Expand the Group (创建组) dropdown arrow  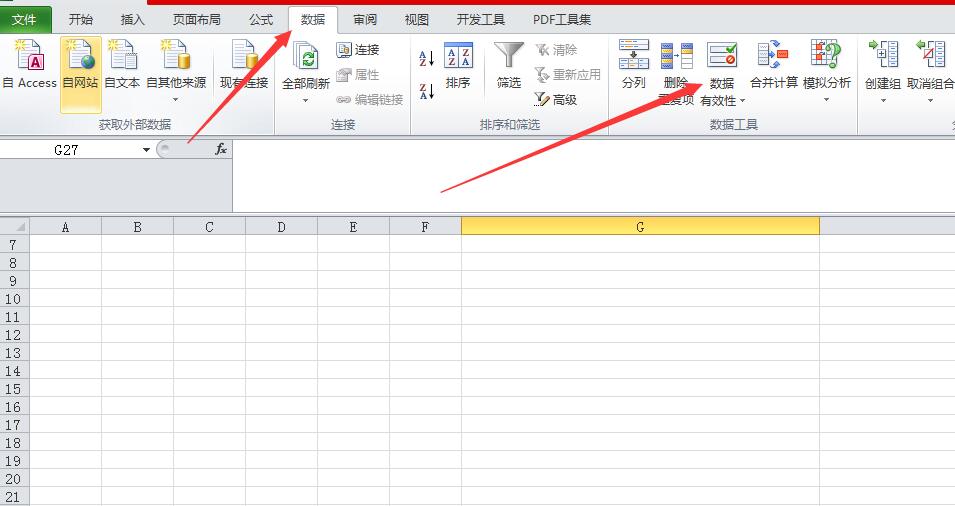[x=883, y=100]
